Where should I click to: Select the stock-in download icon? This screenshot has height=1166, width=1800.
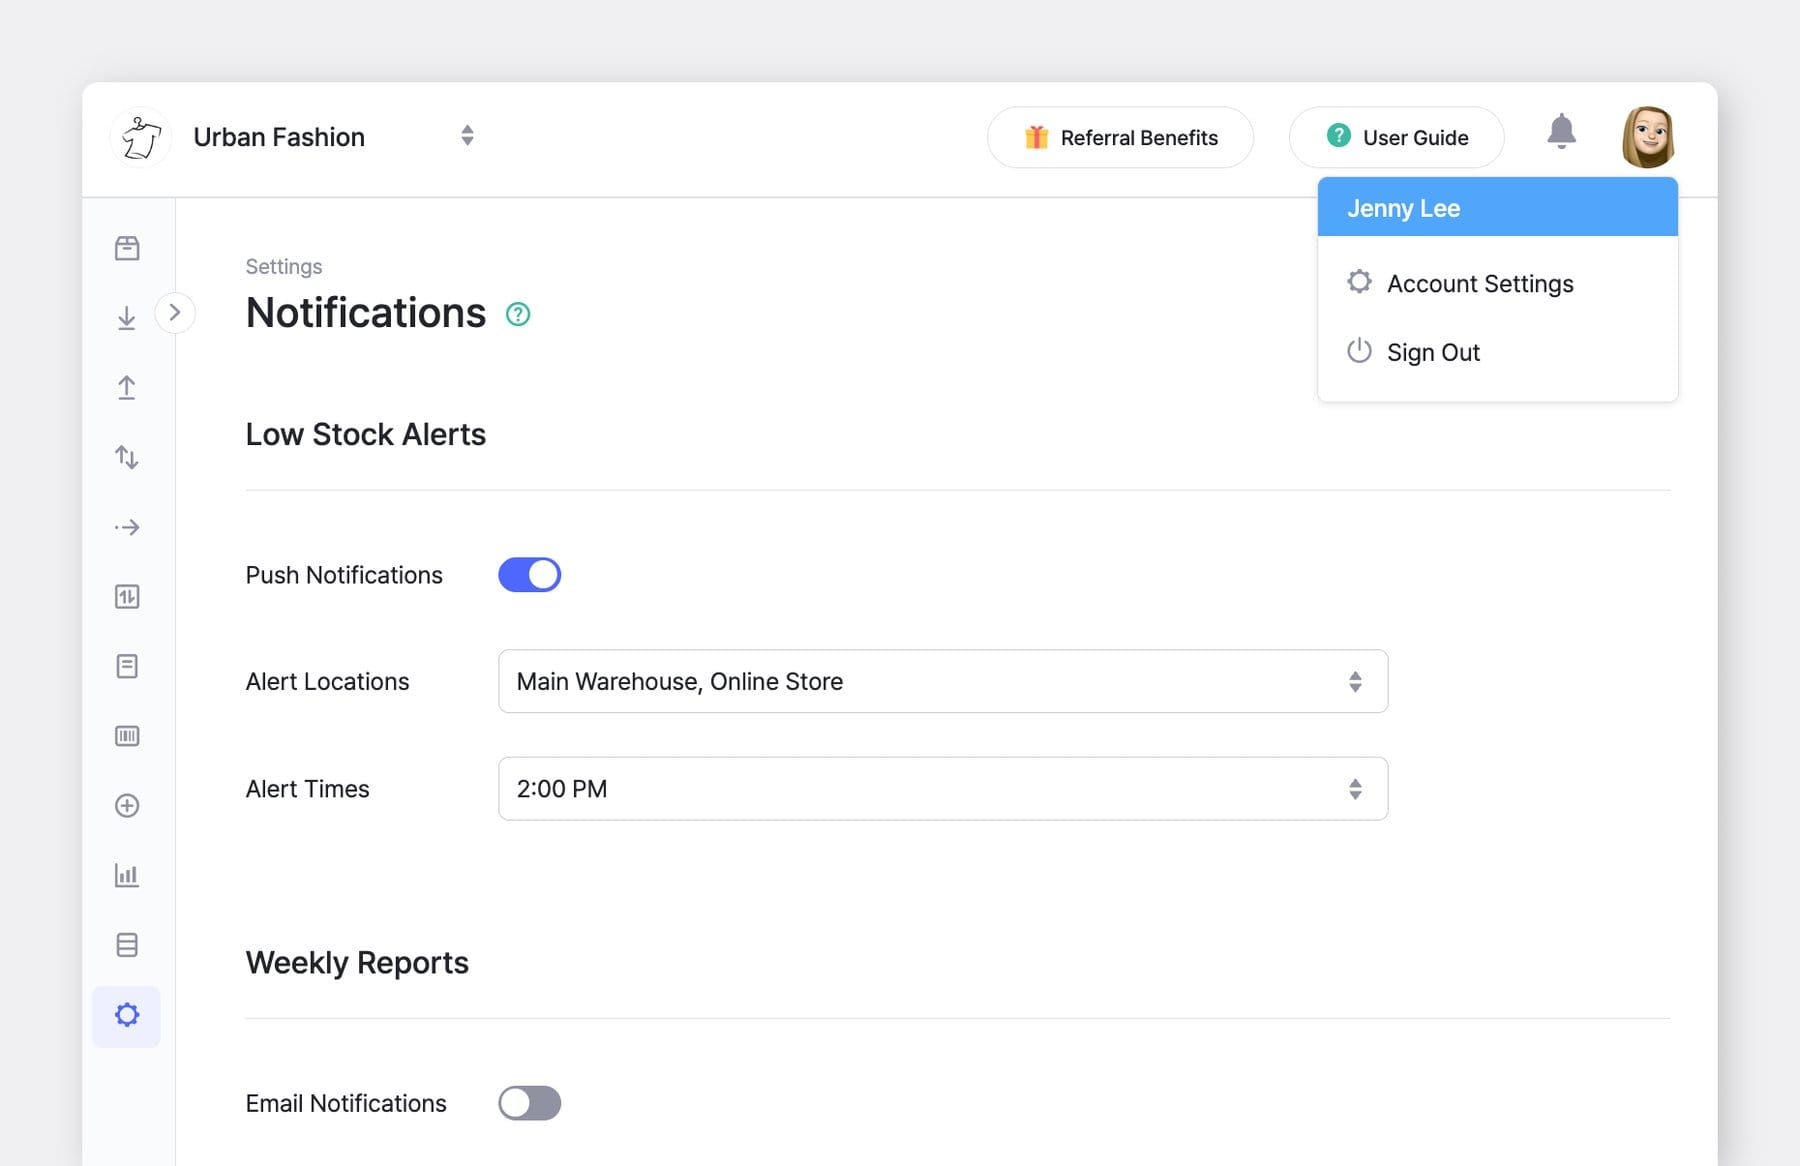tap(127, 318)
